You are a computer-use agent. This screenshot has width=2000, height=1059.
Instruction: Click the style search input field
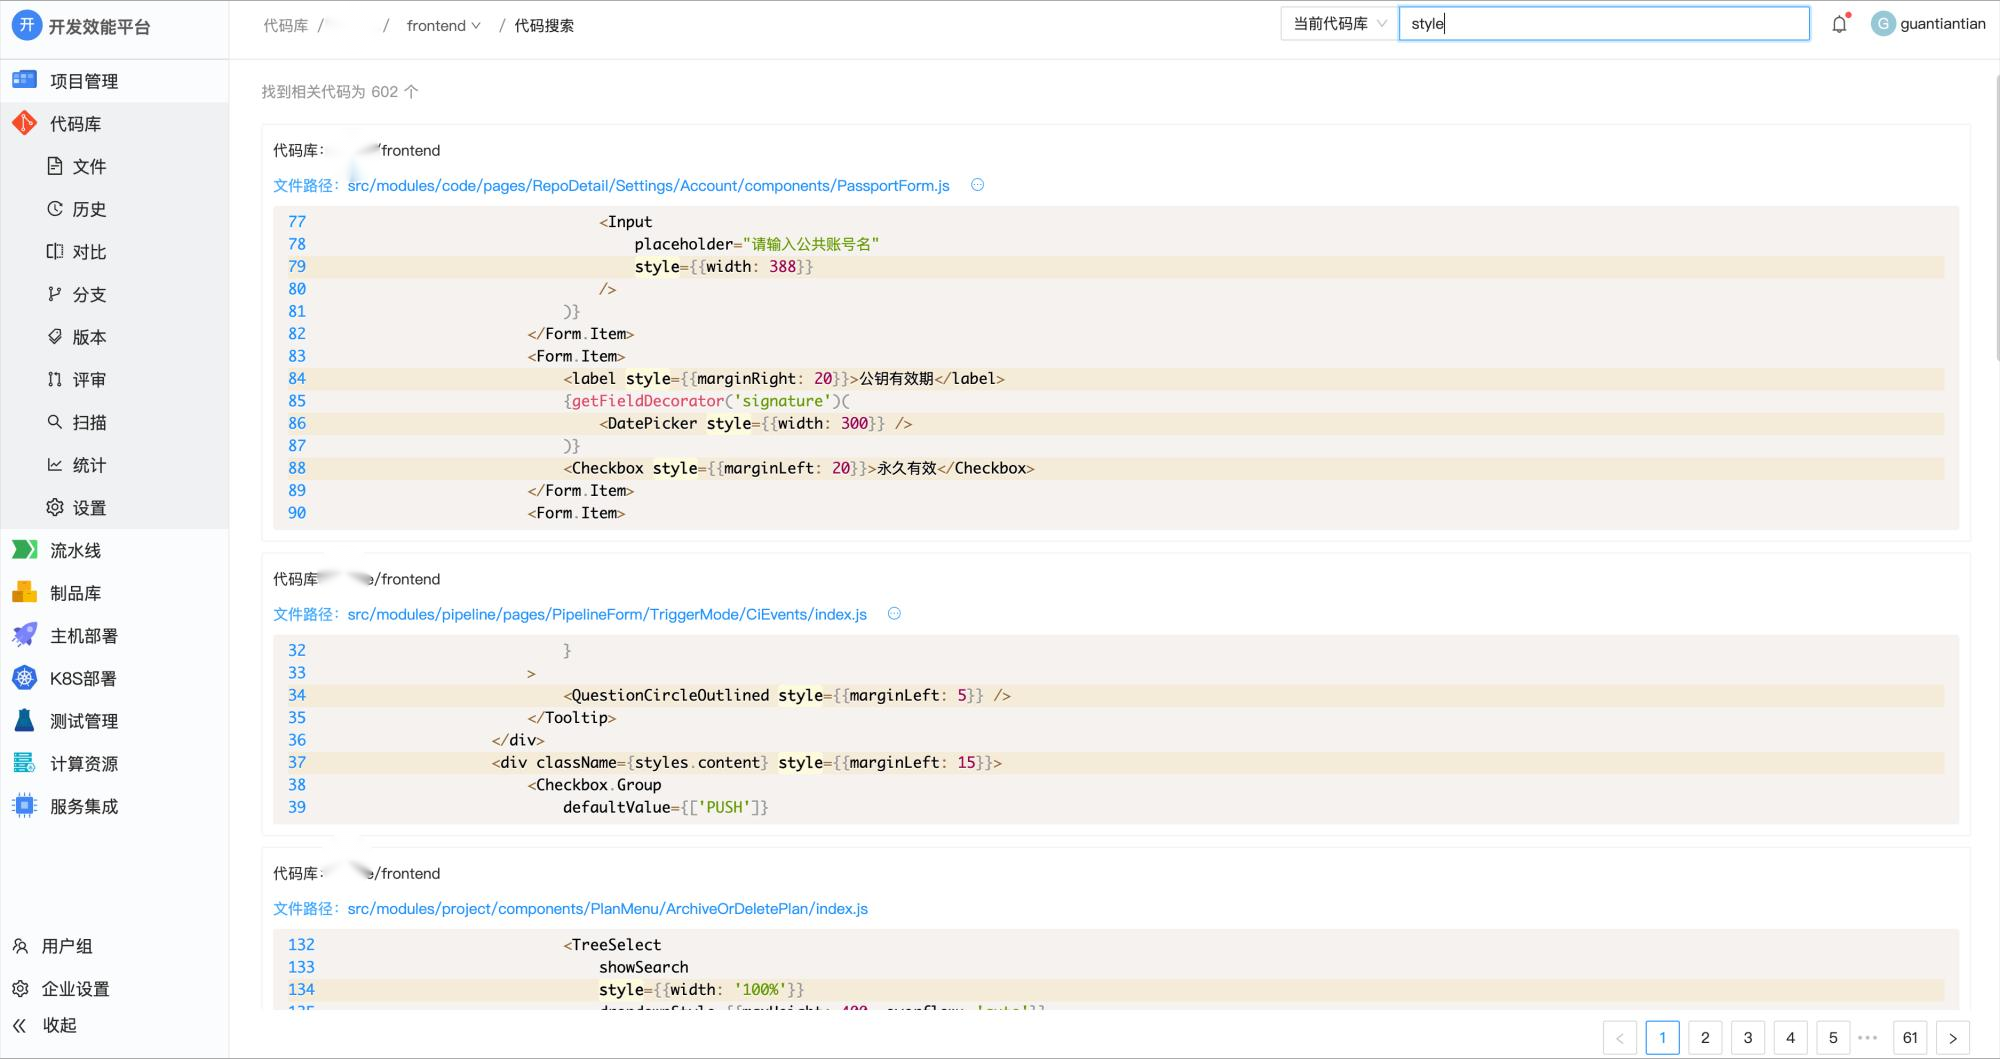(1603, 24)
